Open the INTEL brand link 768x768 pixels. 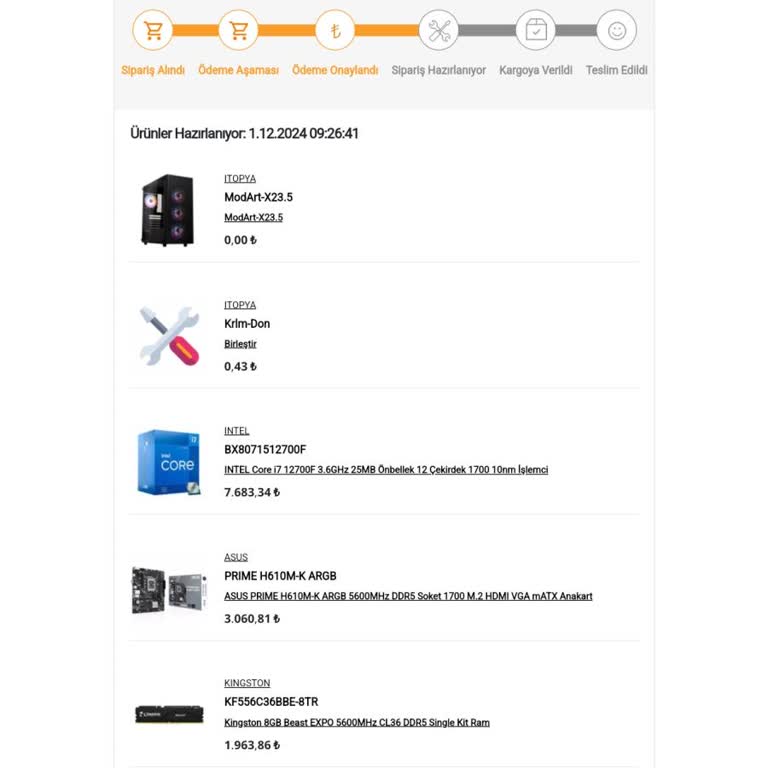237,431
